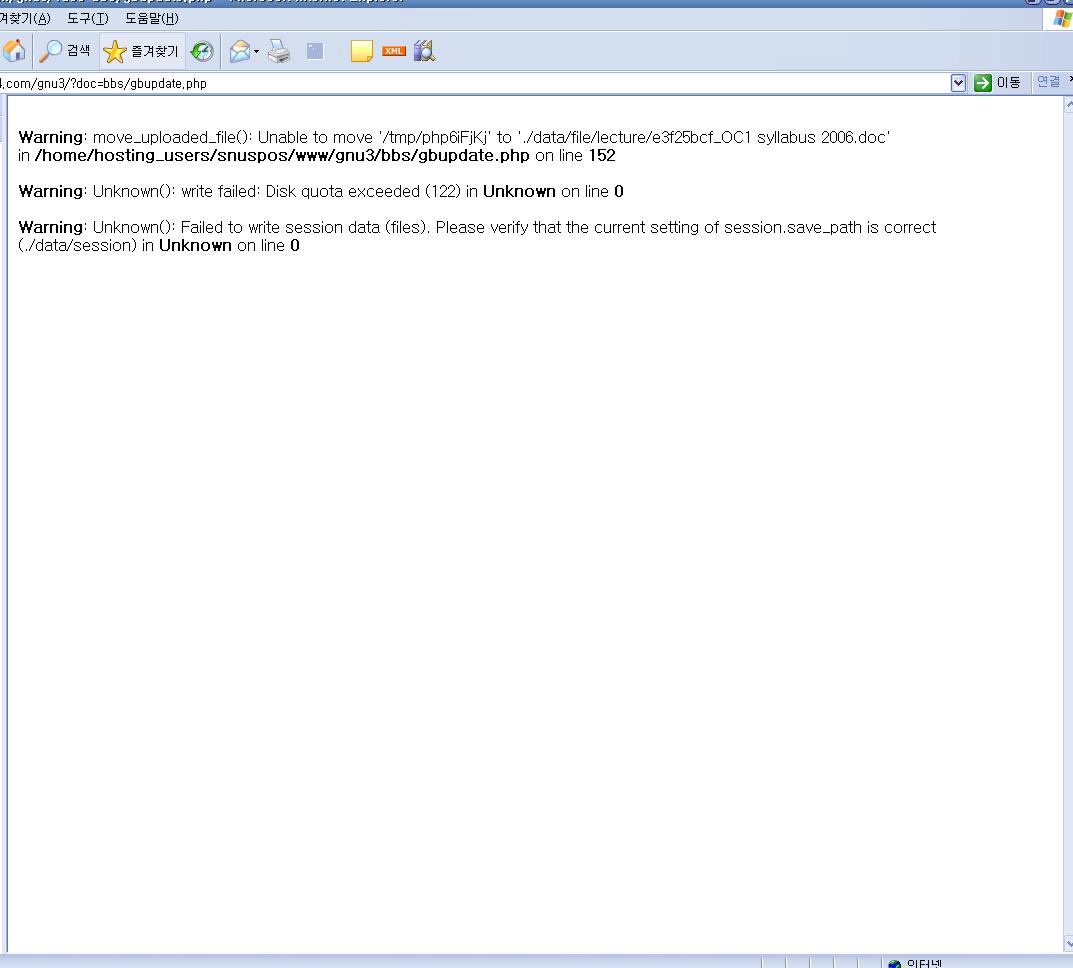Click the address bar URL field
Image resolution: width=1073 pixels, height=968 pixels.
tap(474, 83)
